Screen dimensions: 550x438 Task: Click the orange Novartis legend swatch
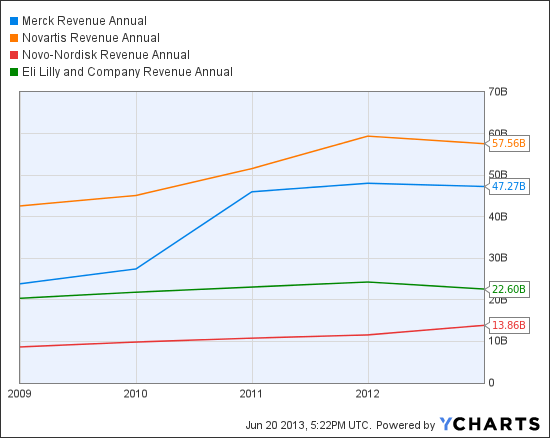[14, 38]
